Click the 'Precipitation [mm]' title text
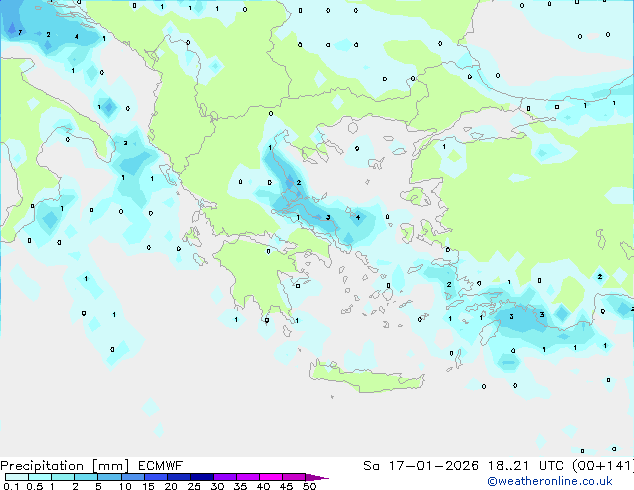Screen dimensions: 634x490 (64, 466)
